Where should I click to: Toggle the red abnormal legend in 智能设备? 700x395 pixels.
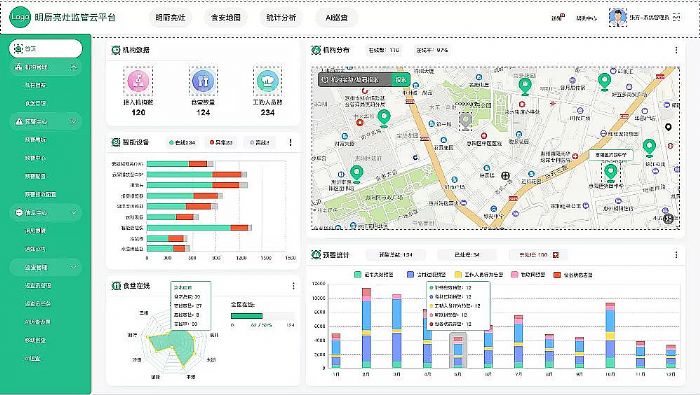pos(221,142)
